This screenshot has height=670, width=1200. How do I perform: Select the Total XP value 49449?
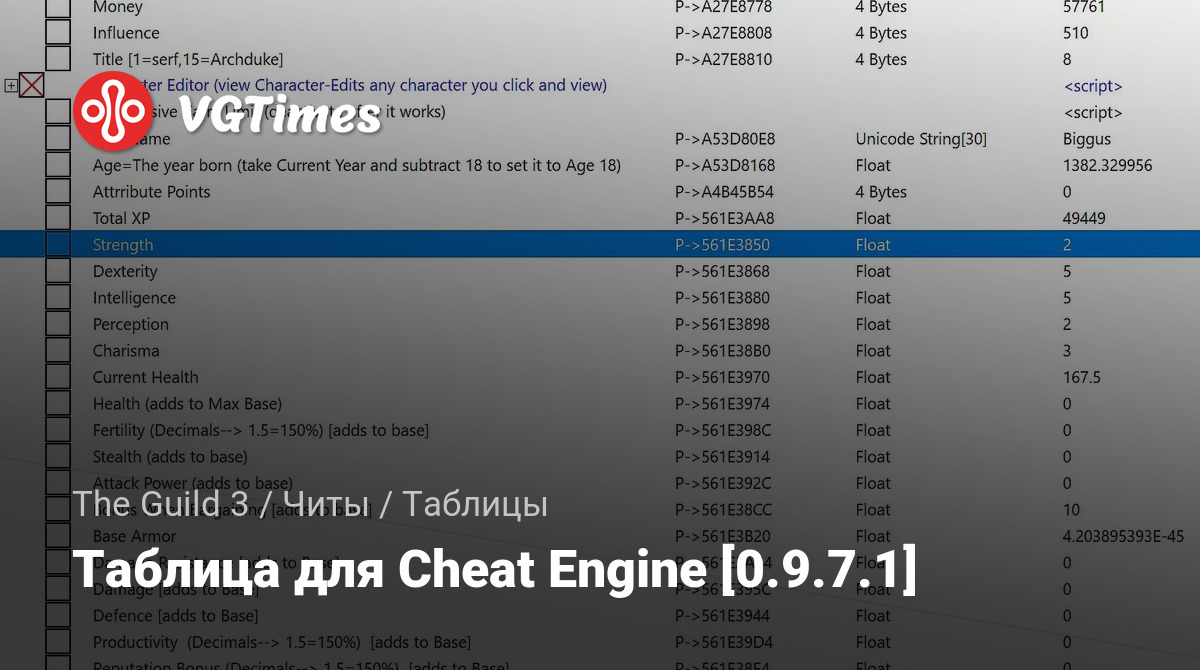[x=1085, y=218]
